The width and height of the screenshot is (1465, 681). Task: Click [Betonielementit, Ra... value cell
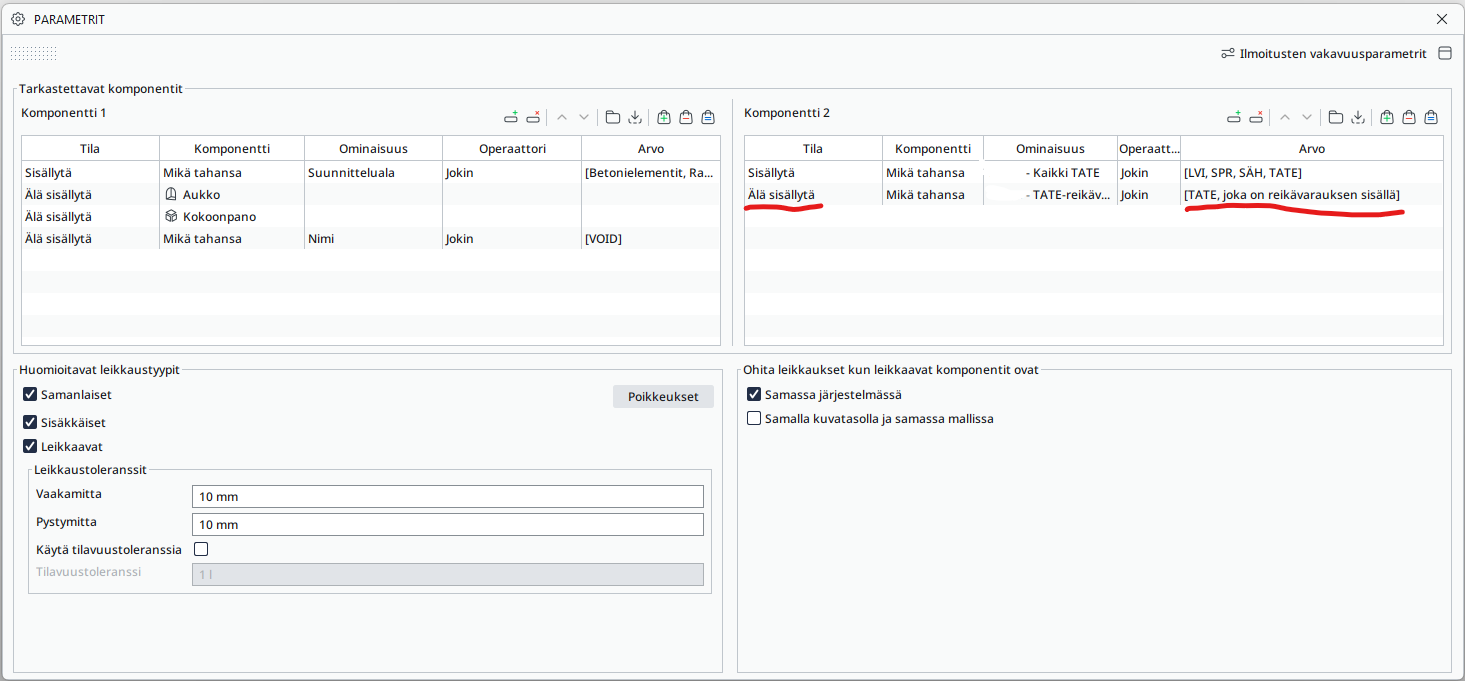(651, 172)
